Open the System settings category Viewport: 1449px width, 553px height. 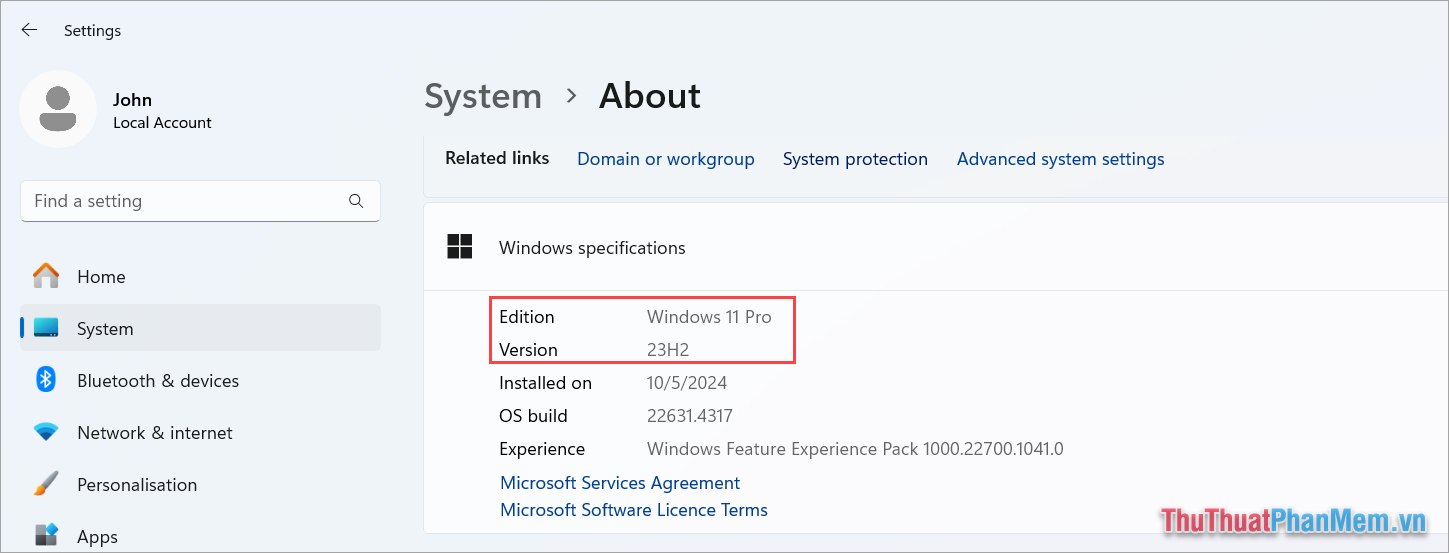pyautogui.click(x=200, y=328)
